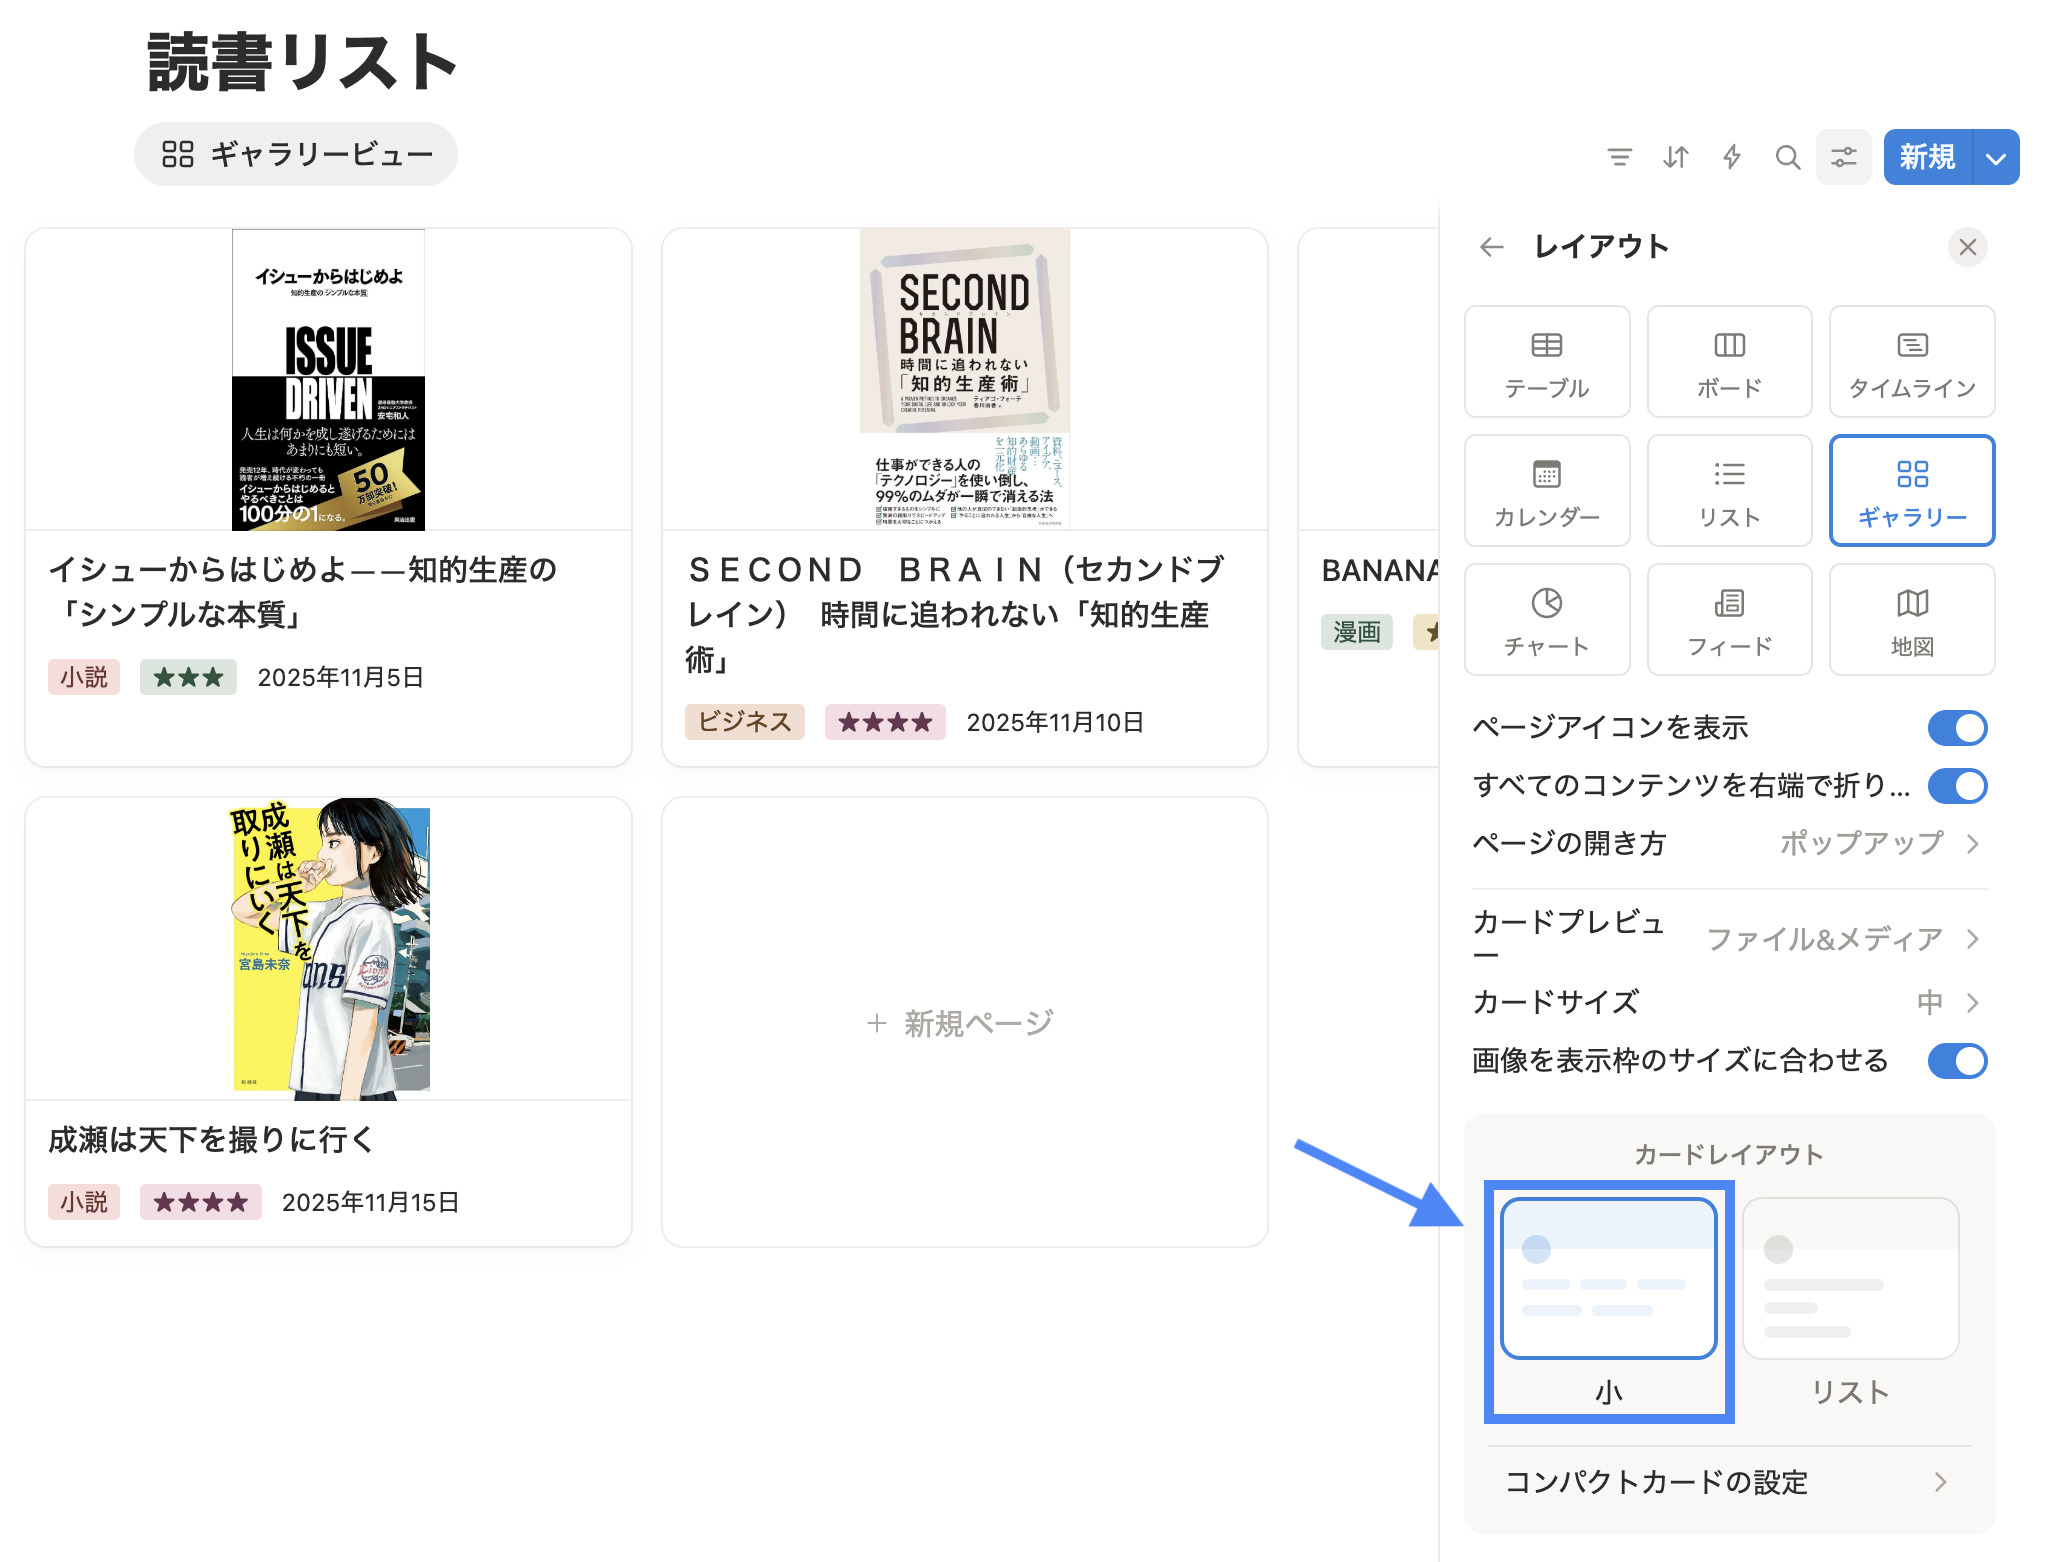Select the 地図 layout icon
The height and width of the screenshot is (1562, 2046).
1911,619
